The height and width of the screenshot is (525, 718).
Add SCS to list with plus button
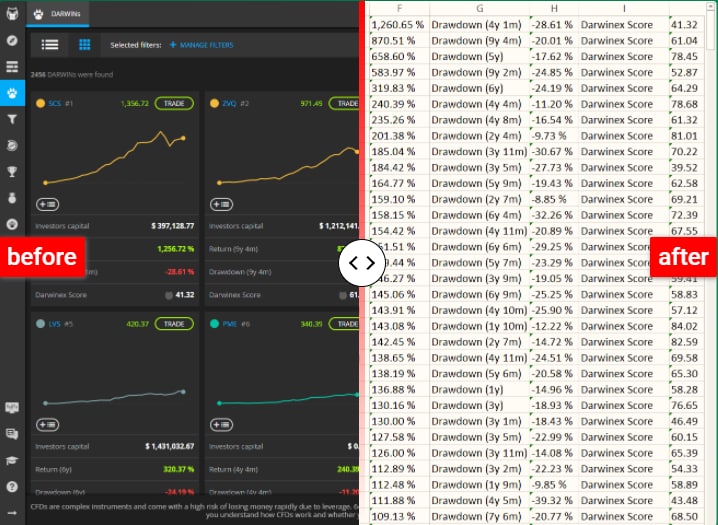coord(47,204)
